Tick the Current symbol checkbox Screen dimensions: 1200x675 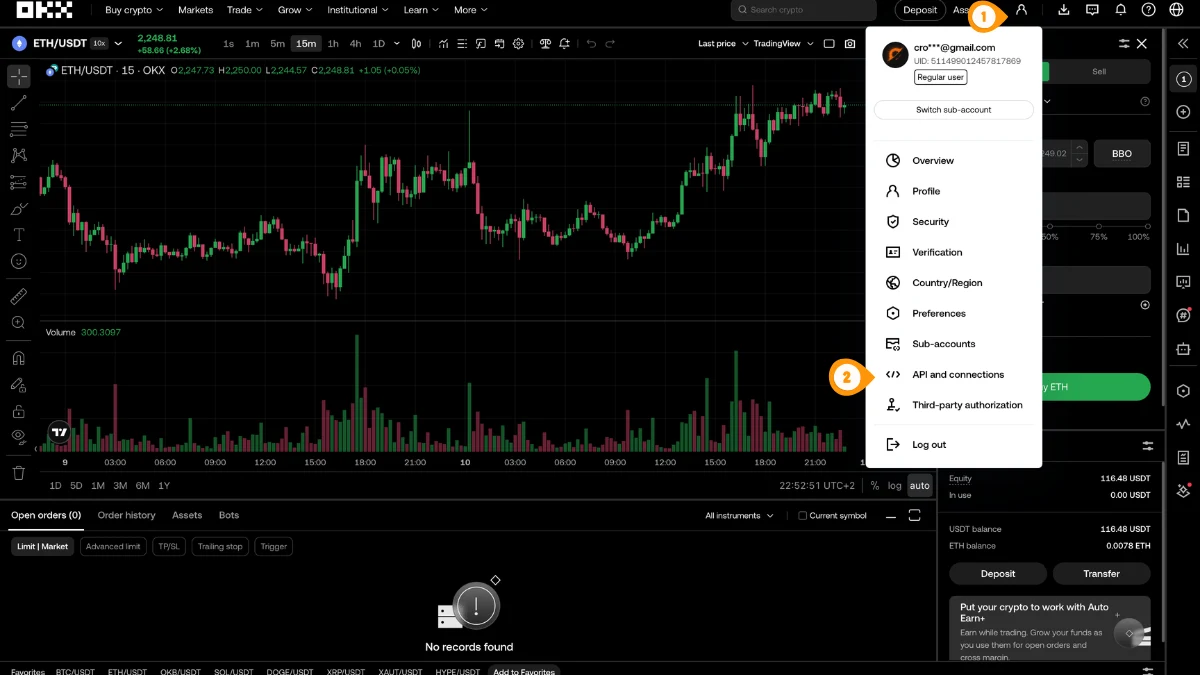point(802,516)
